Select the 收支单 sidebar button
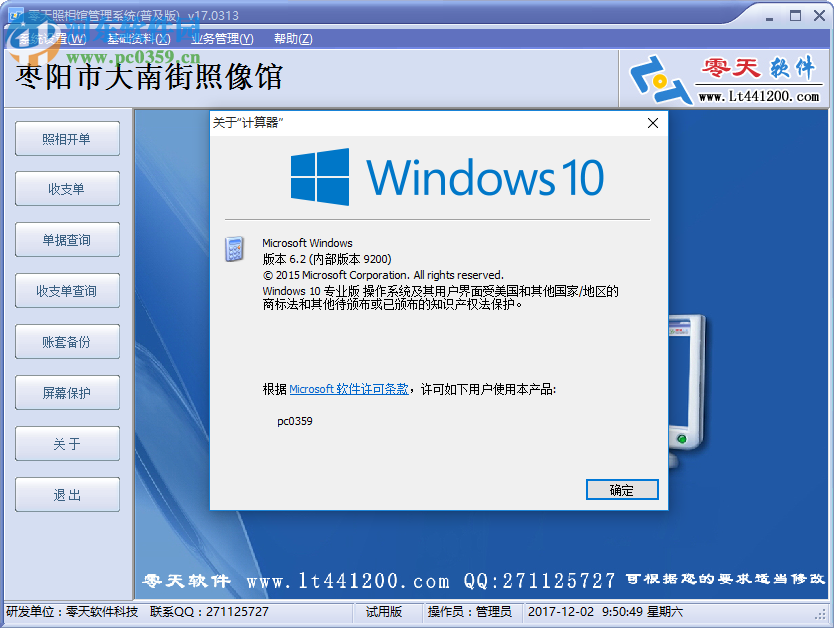834x628 pixels. pyautogui.click(x=67, y=188)
